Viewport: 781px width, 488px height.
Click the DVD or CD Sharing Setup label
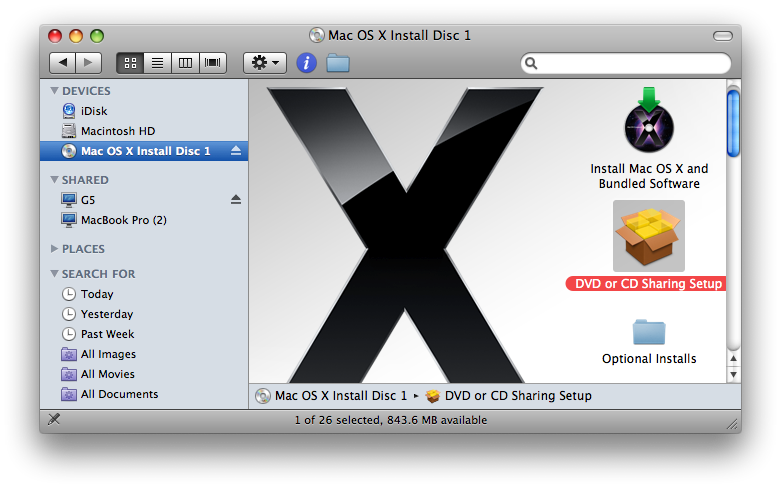(x=647, y=283)
